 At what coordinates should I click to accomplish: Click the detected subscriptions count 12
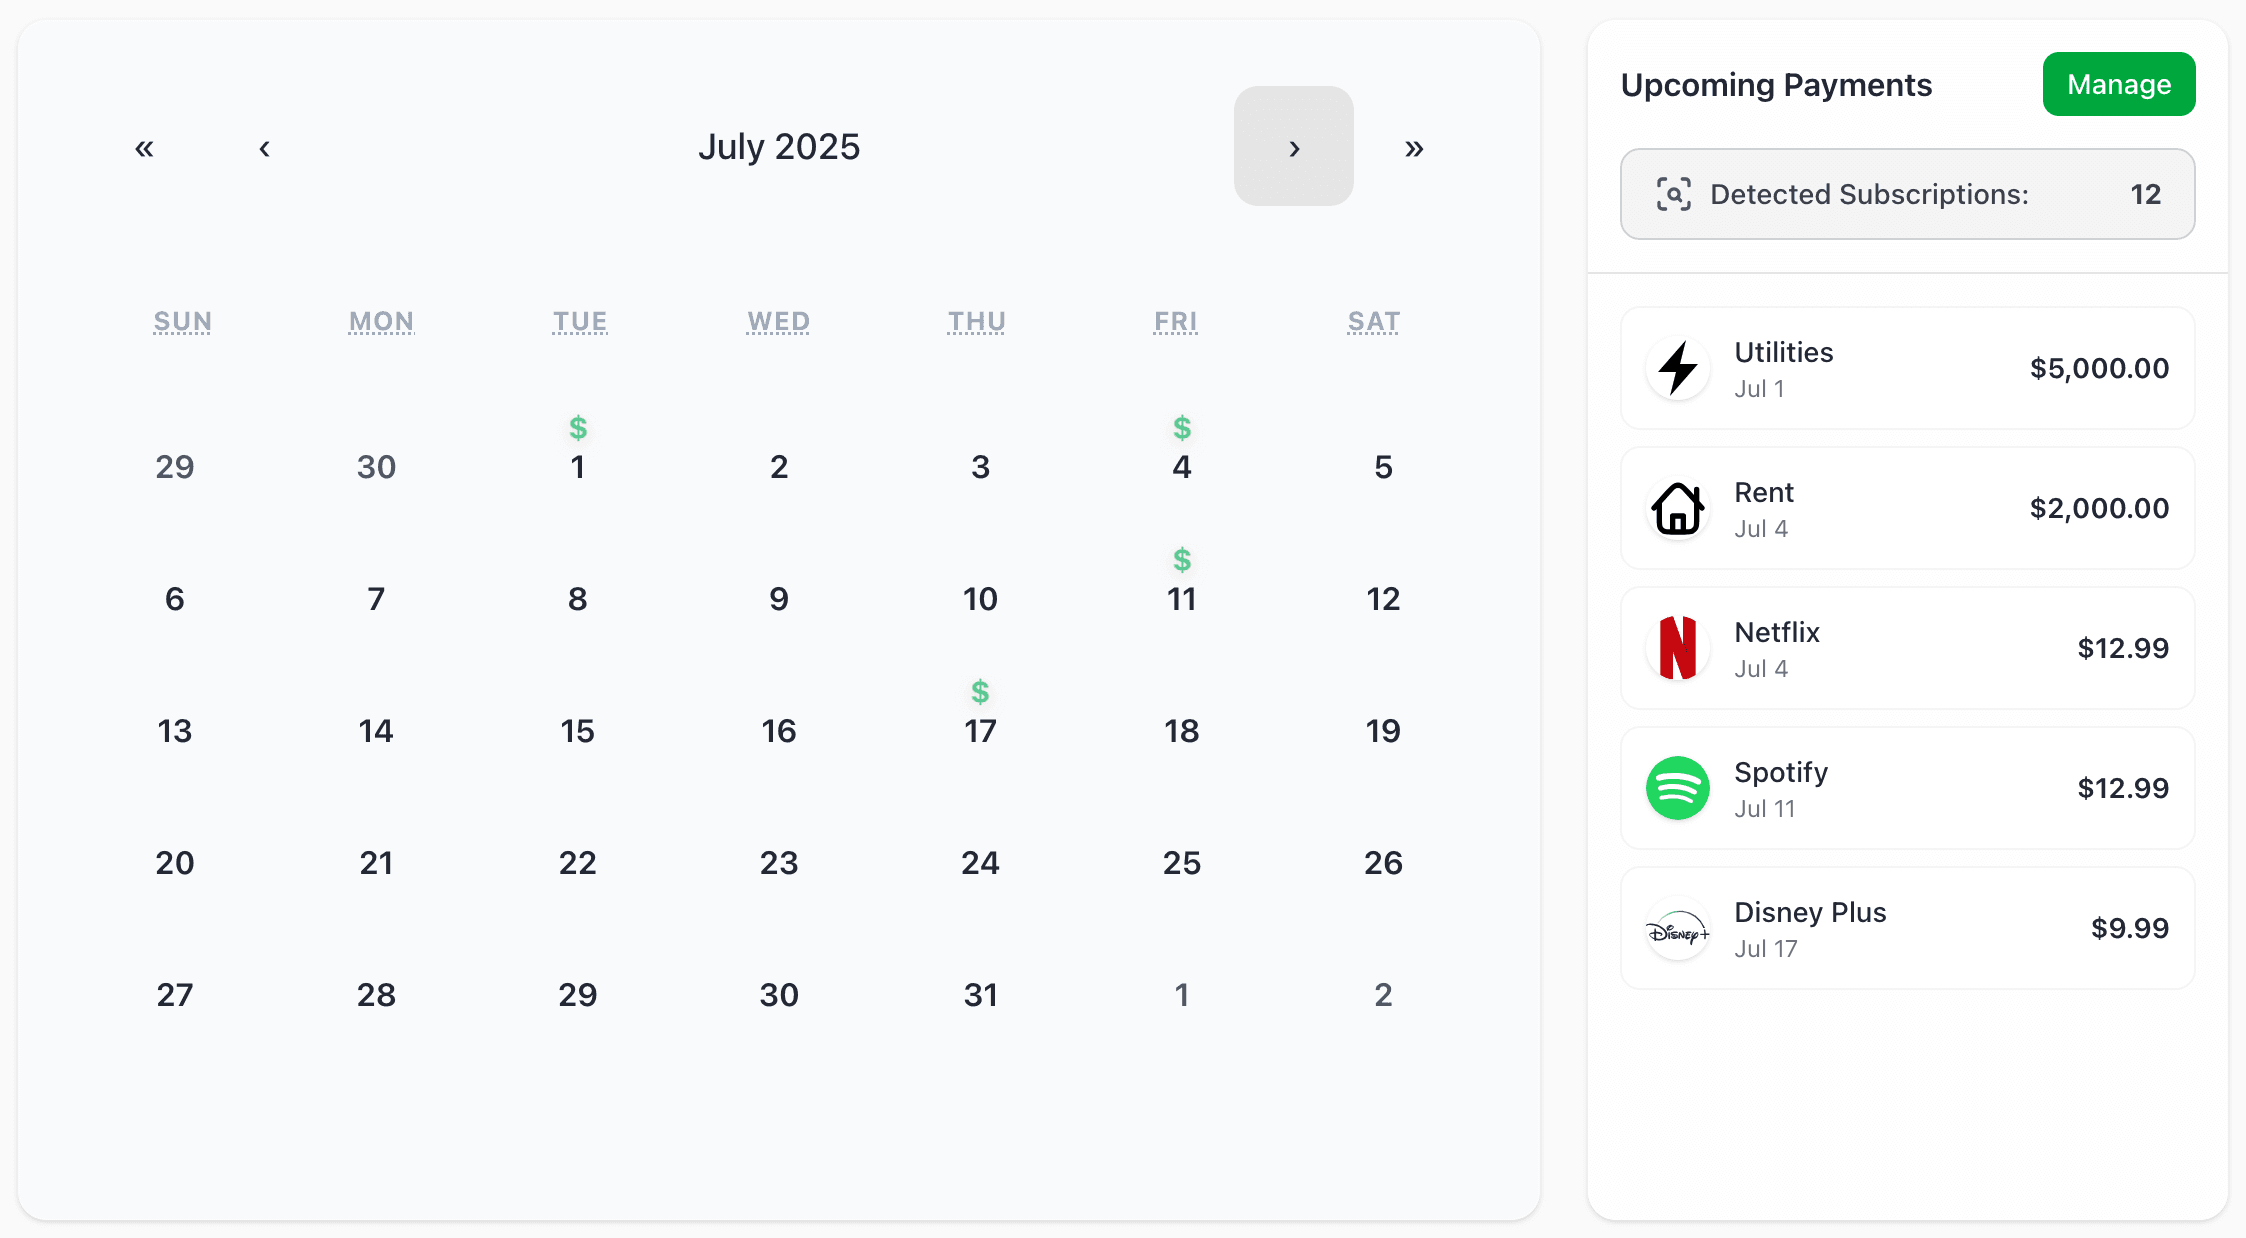click(x=2146, y=194)
